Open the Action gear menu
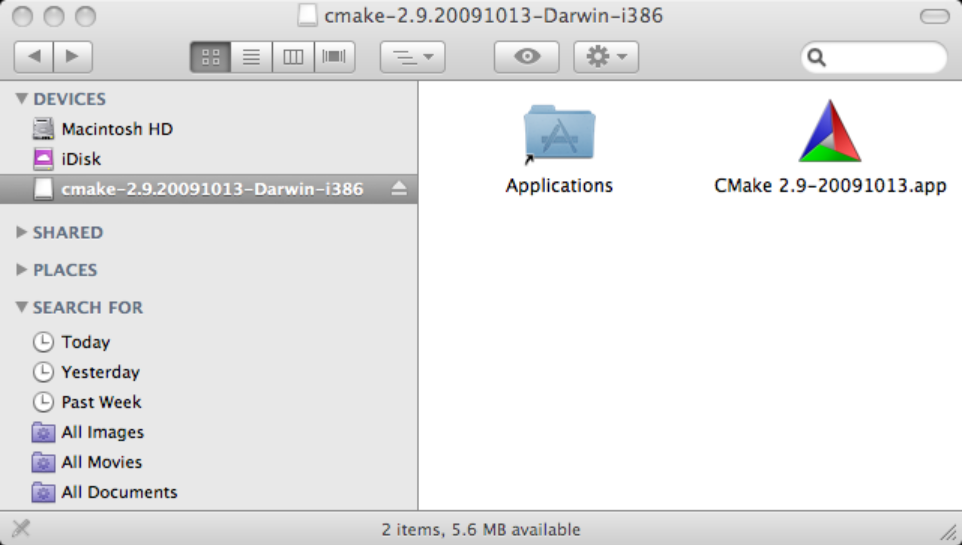The width and height of the screenshot is (962, 545). point(606,57)
